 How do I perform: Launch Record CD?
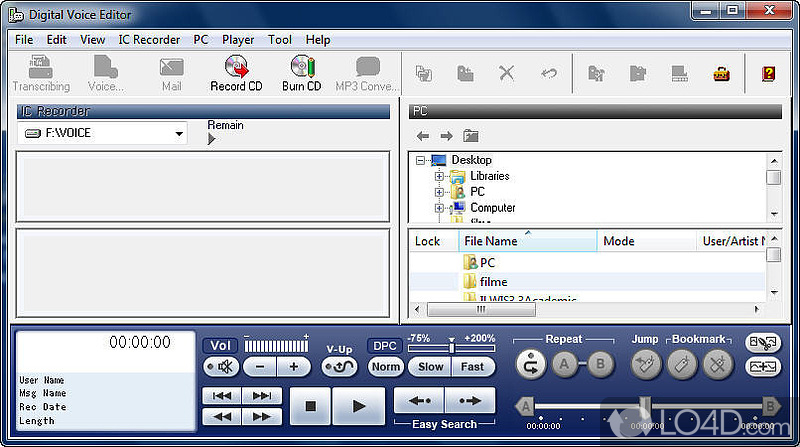click(236, 74)
